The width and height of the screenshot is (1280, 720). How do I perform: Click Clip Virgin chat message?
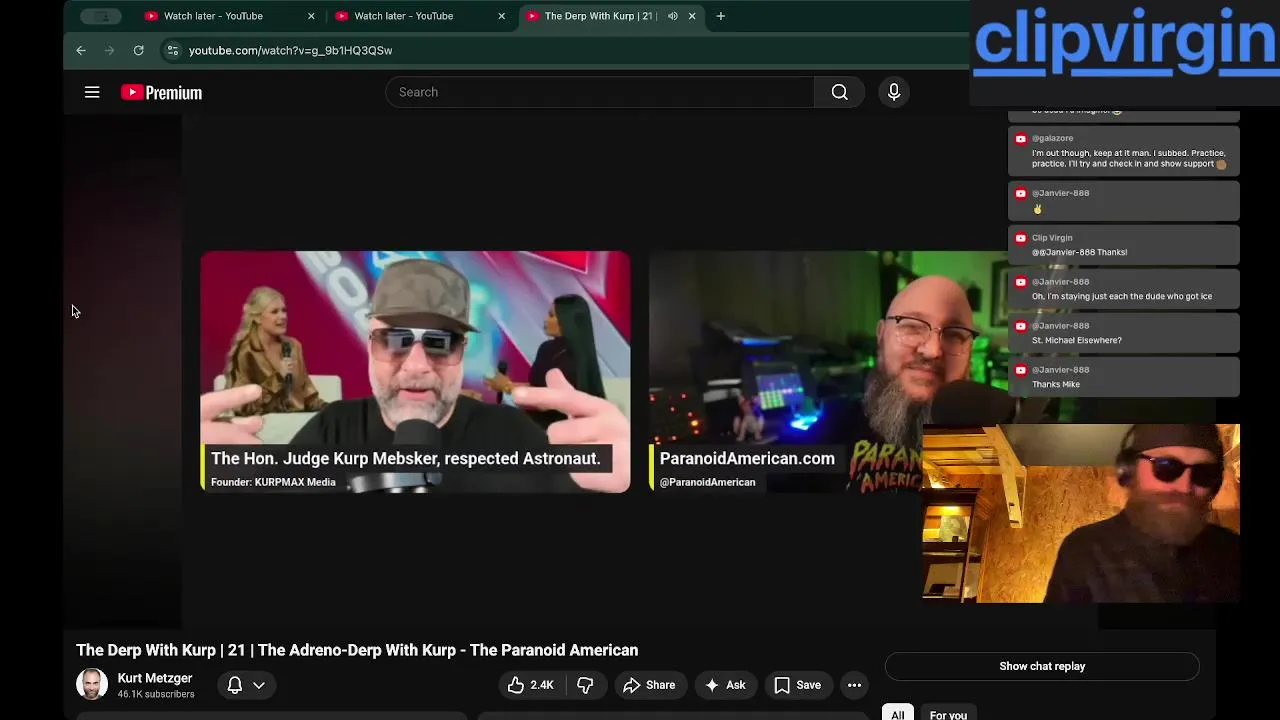click(x=1124, y=245)
